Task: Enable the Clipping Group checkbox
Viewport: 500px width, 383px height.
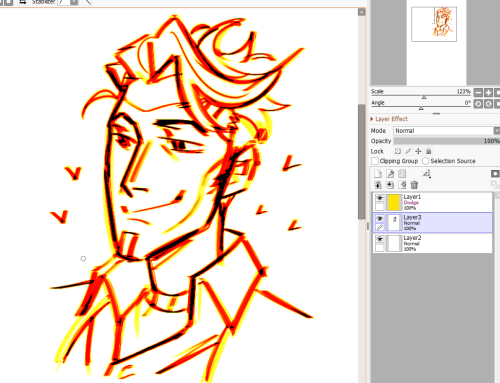Action: click(x=375, y=161)
